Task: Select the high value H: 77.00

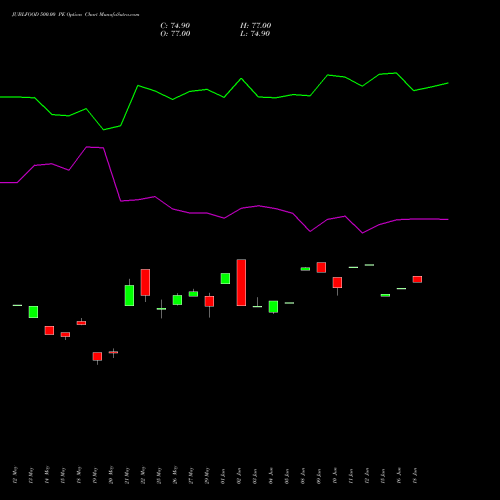Action: (256, 26)
